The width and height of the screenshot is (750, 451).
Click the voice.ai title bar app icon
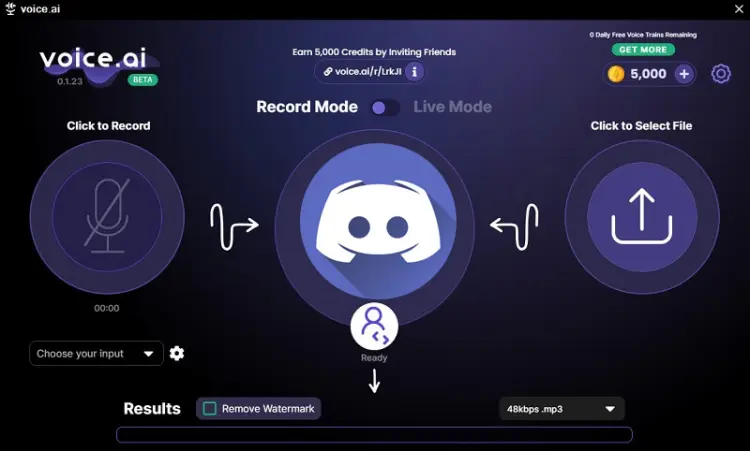point(10,9)
